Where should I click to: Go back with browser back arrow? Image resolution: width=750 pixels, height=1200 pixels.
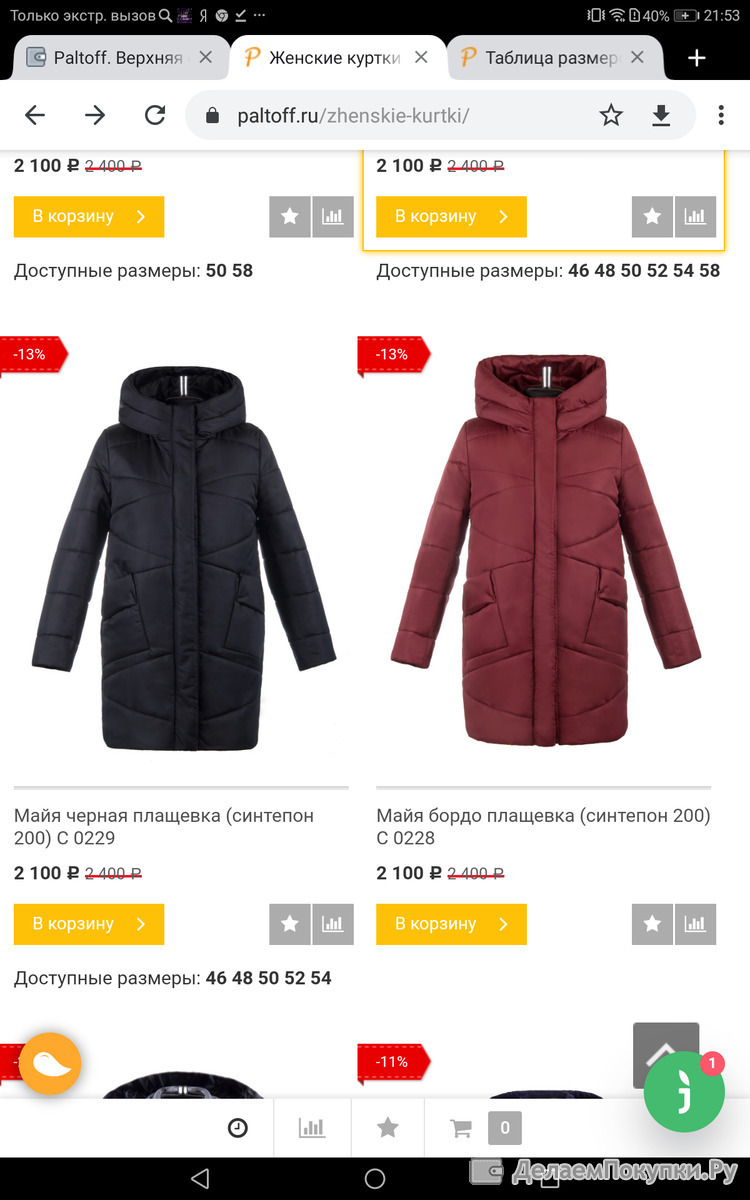pos(35,116)
